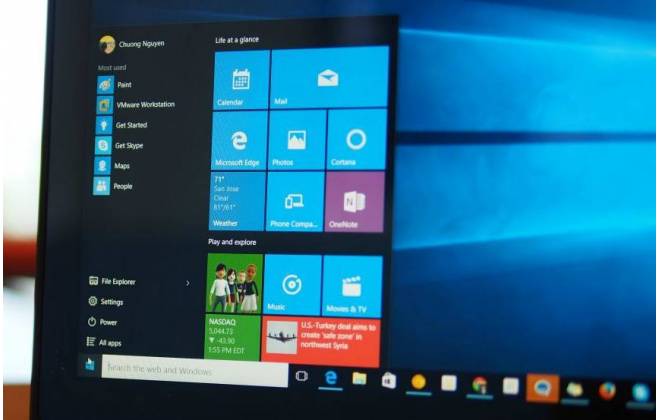Expand the File Explorer jump list arrow
Screen dimensions: 660x420
point(188,283)
